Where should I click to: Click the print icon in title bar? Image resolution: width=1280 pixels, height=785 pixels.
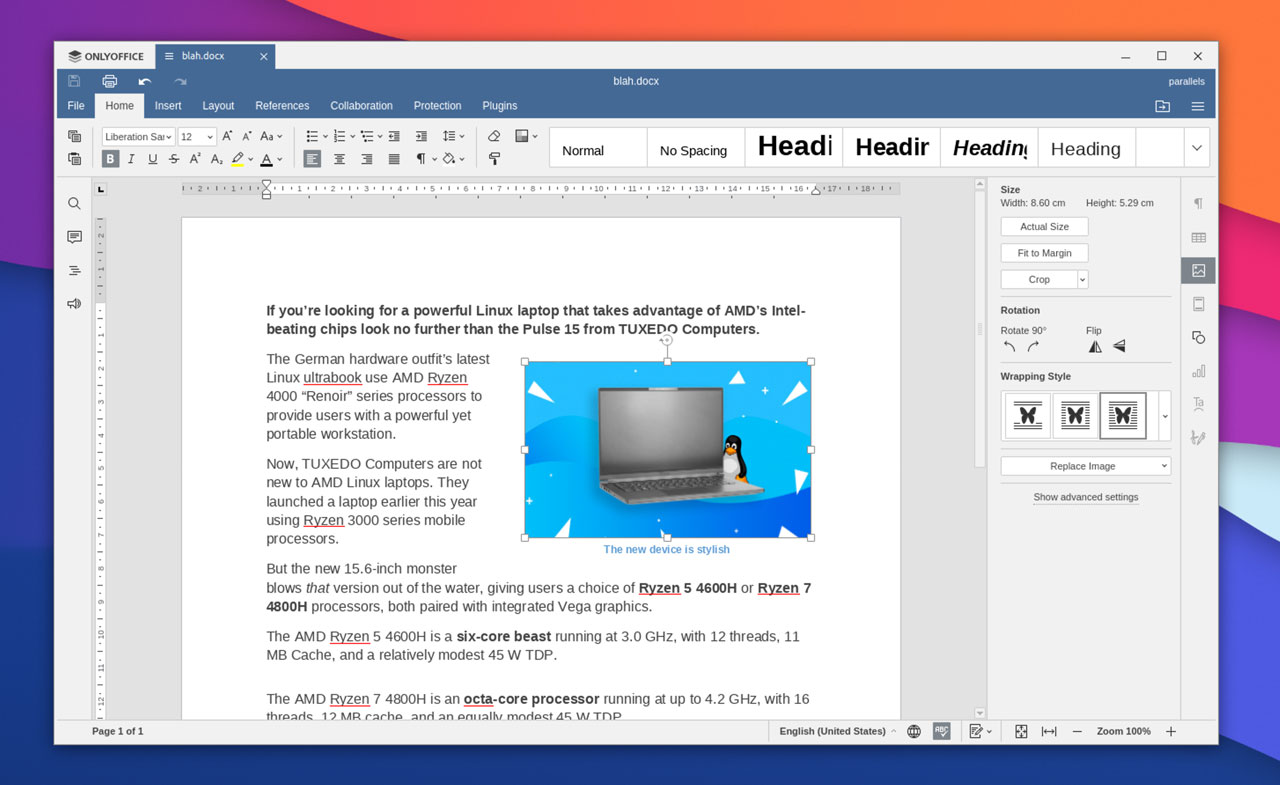110,81
